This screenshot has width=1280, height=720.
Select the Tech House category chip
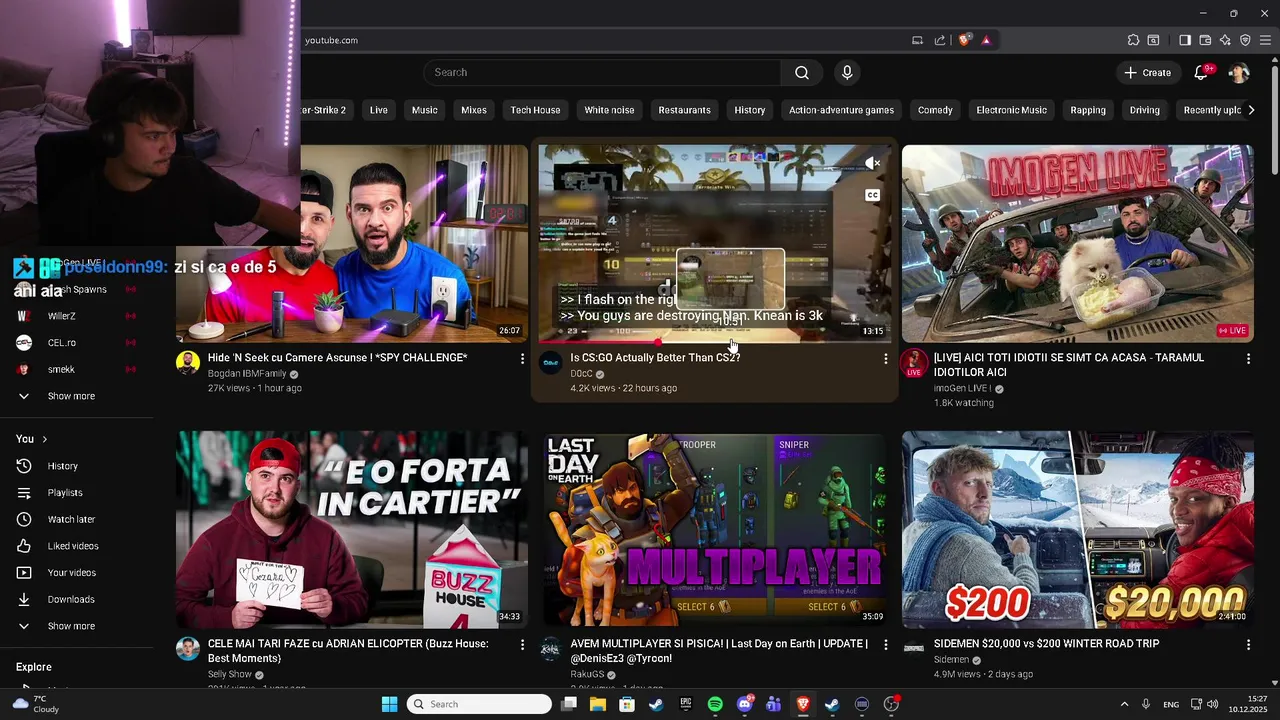point(535,110)
